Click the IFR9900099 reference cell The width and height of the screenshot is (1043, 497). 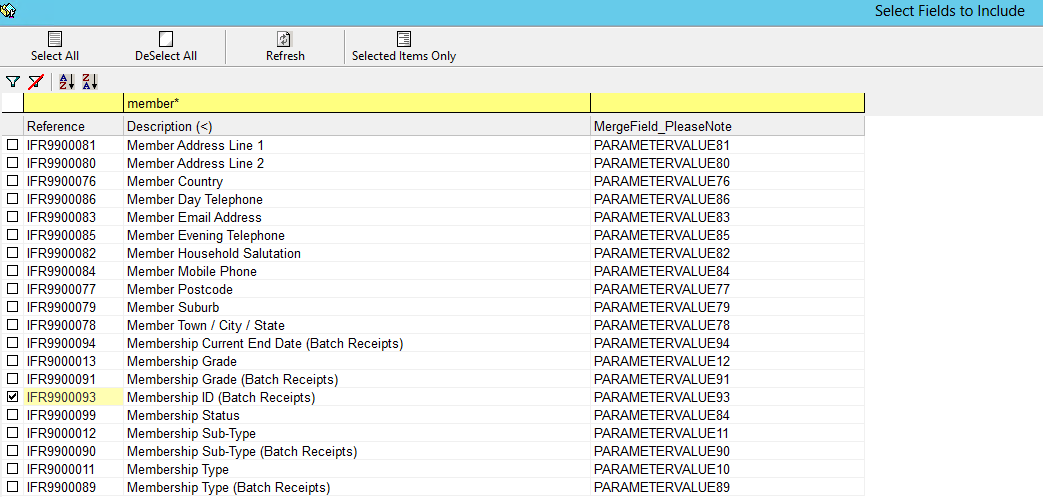pos(73,415)
